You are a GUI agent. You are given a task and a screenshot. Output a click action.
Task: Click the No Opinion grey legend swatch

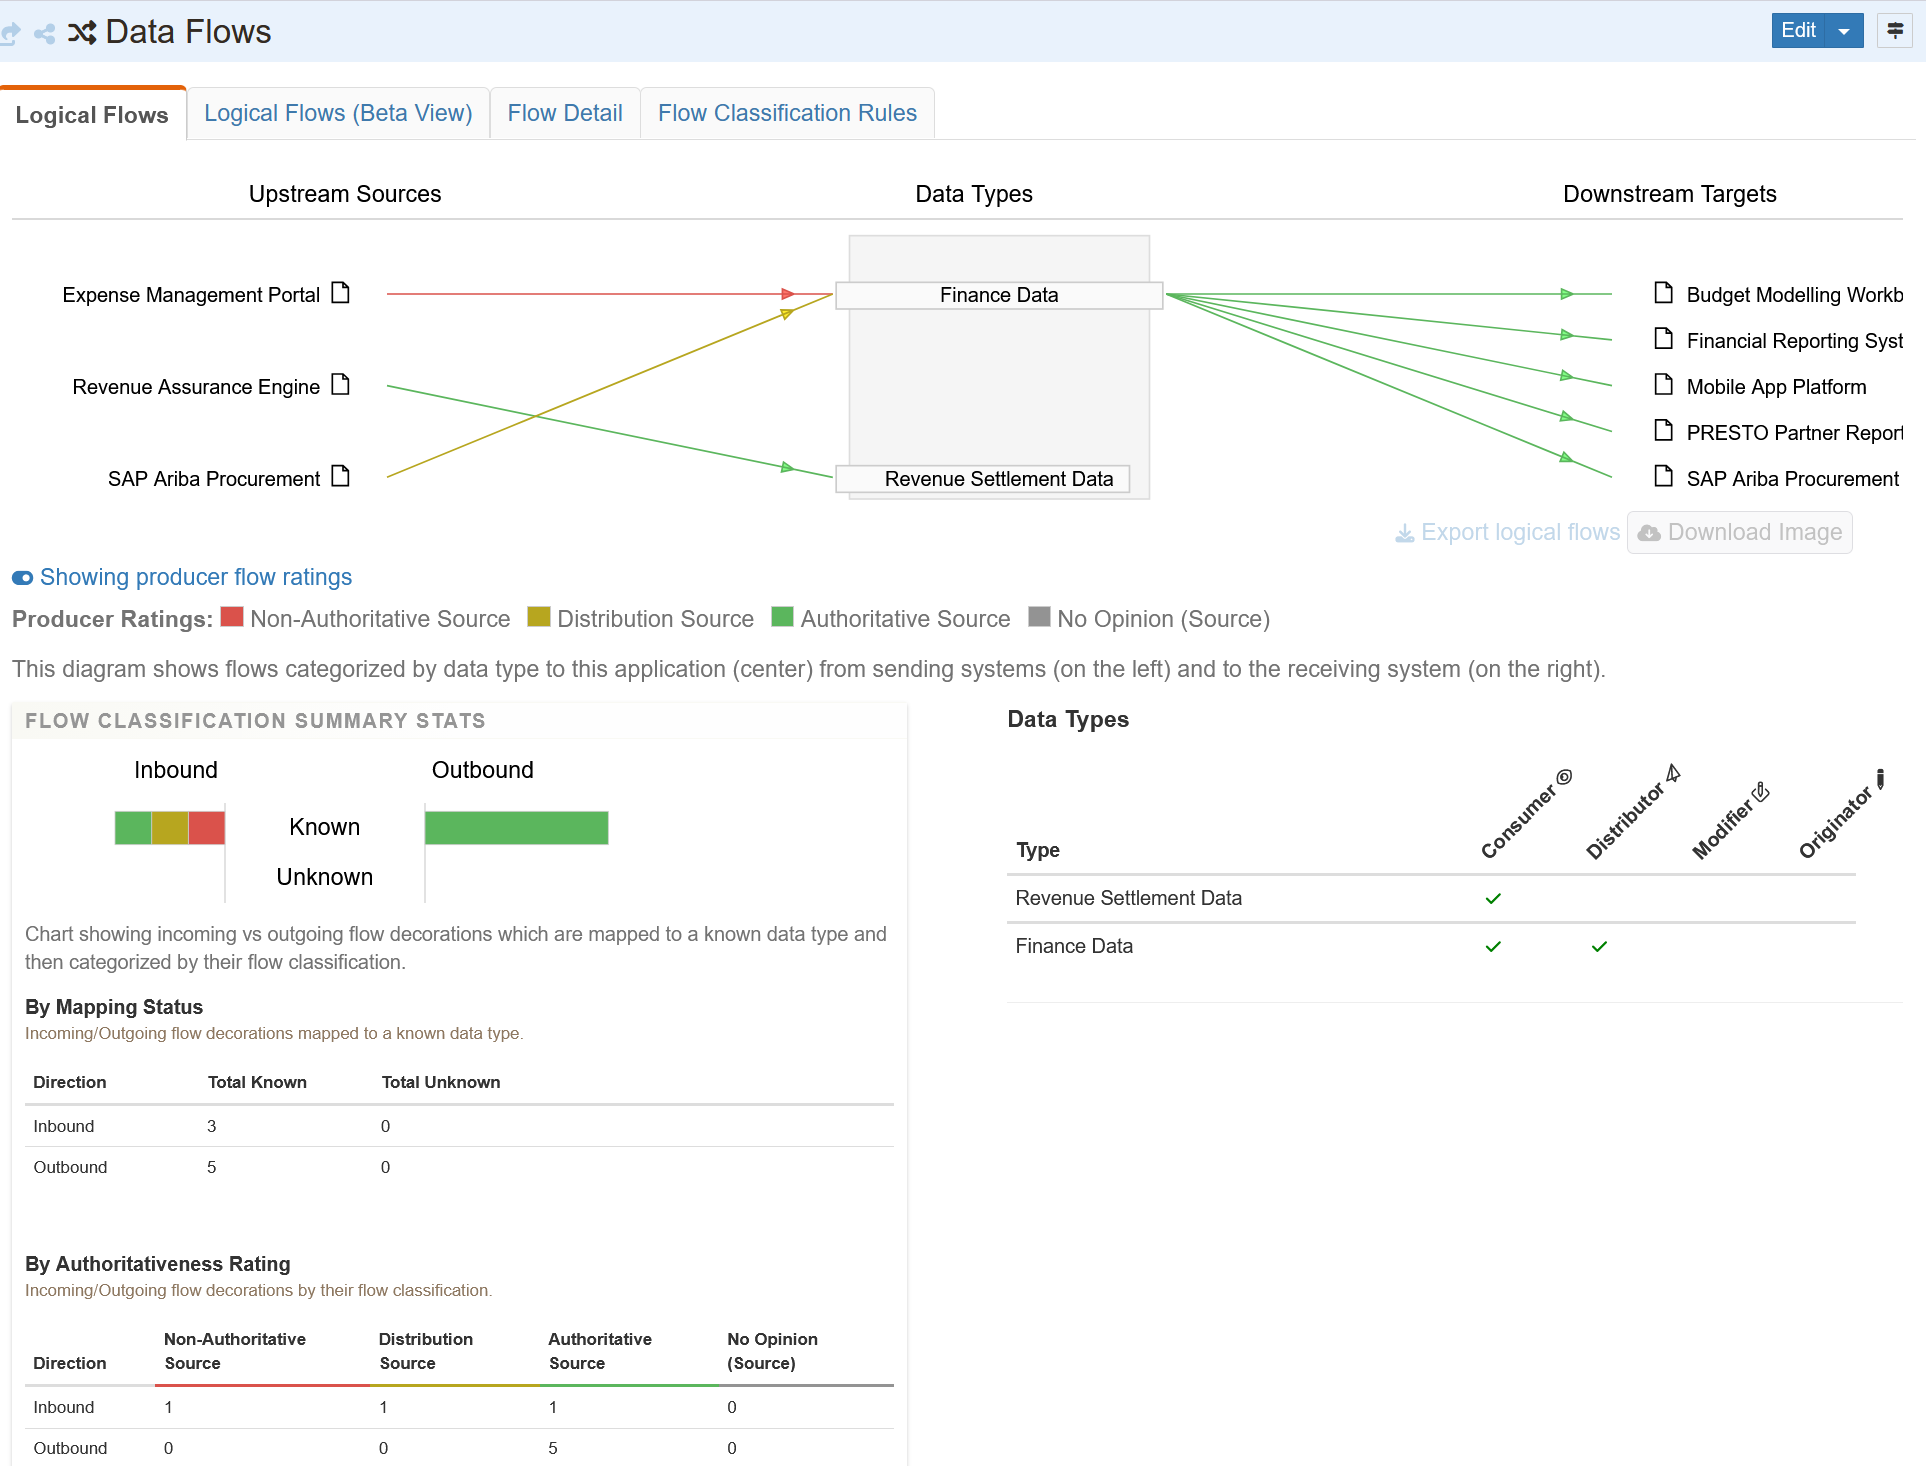[x=1039, y=617]
